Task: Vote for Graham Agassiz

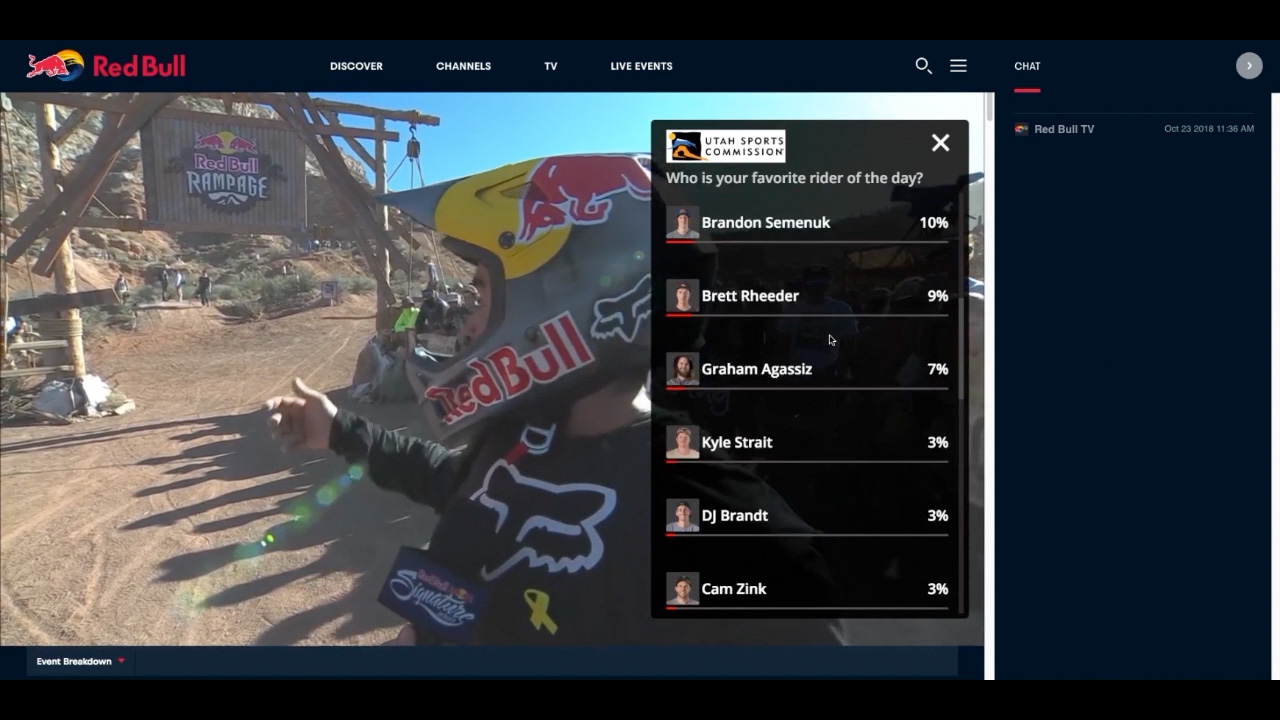Action: (x=807, y=370)
